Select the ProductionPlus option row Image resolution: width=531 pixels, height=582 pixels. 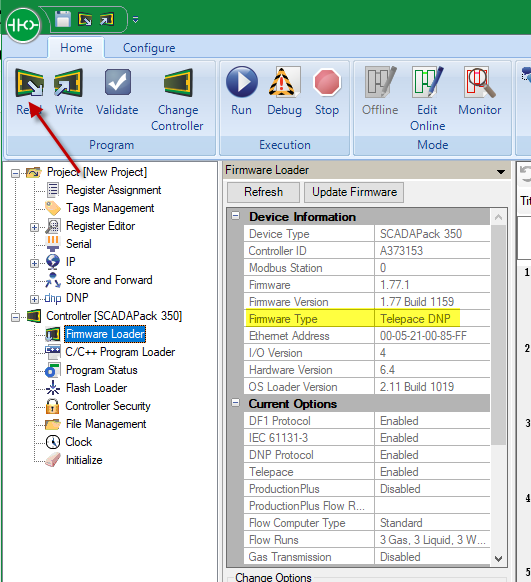[367, 488]
